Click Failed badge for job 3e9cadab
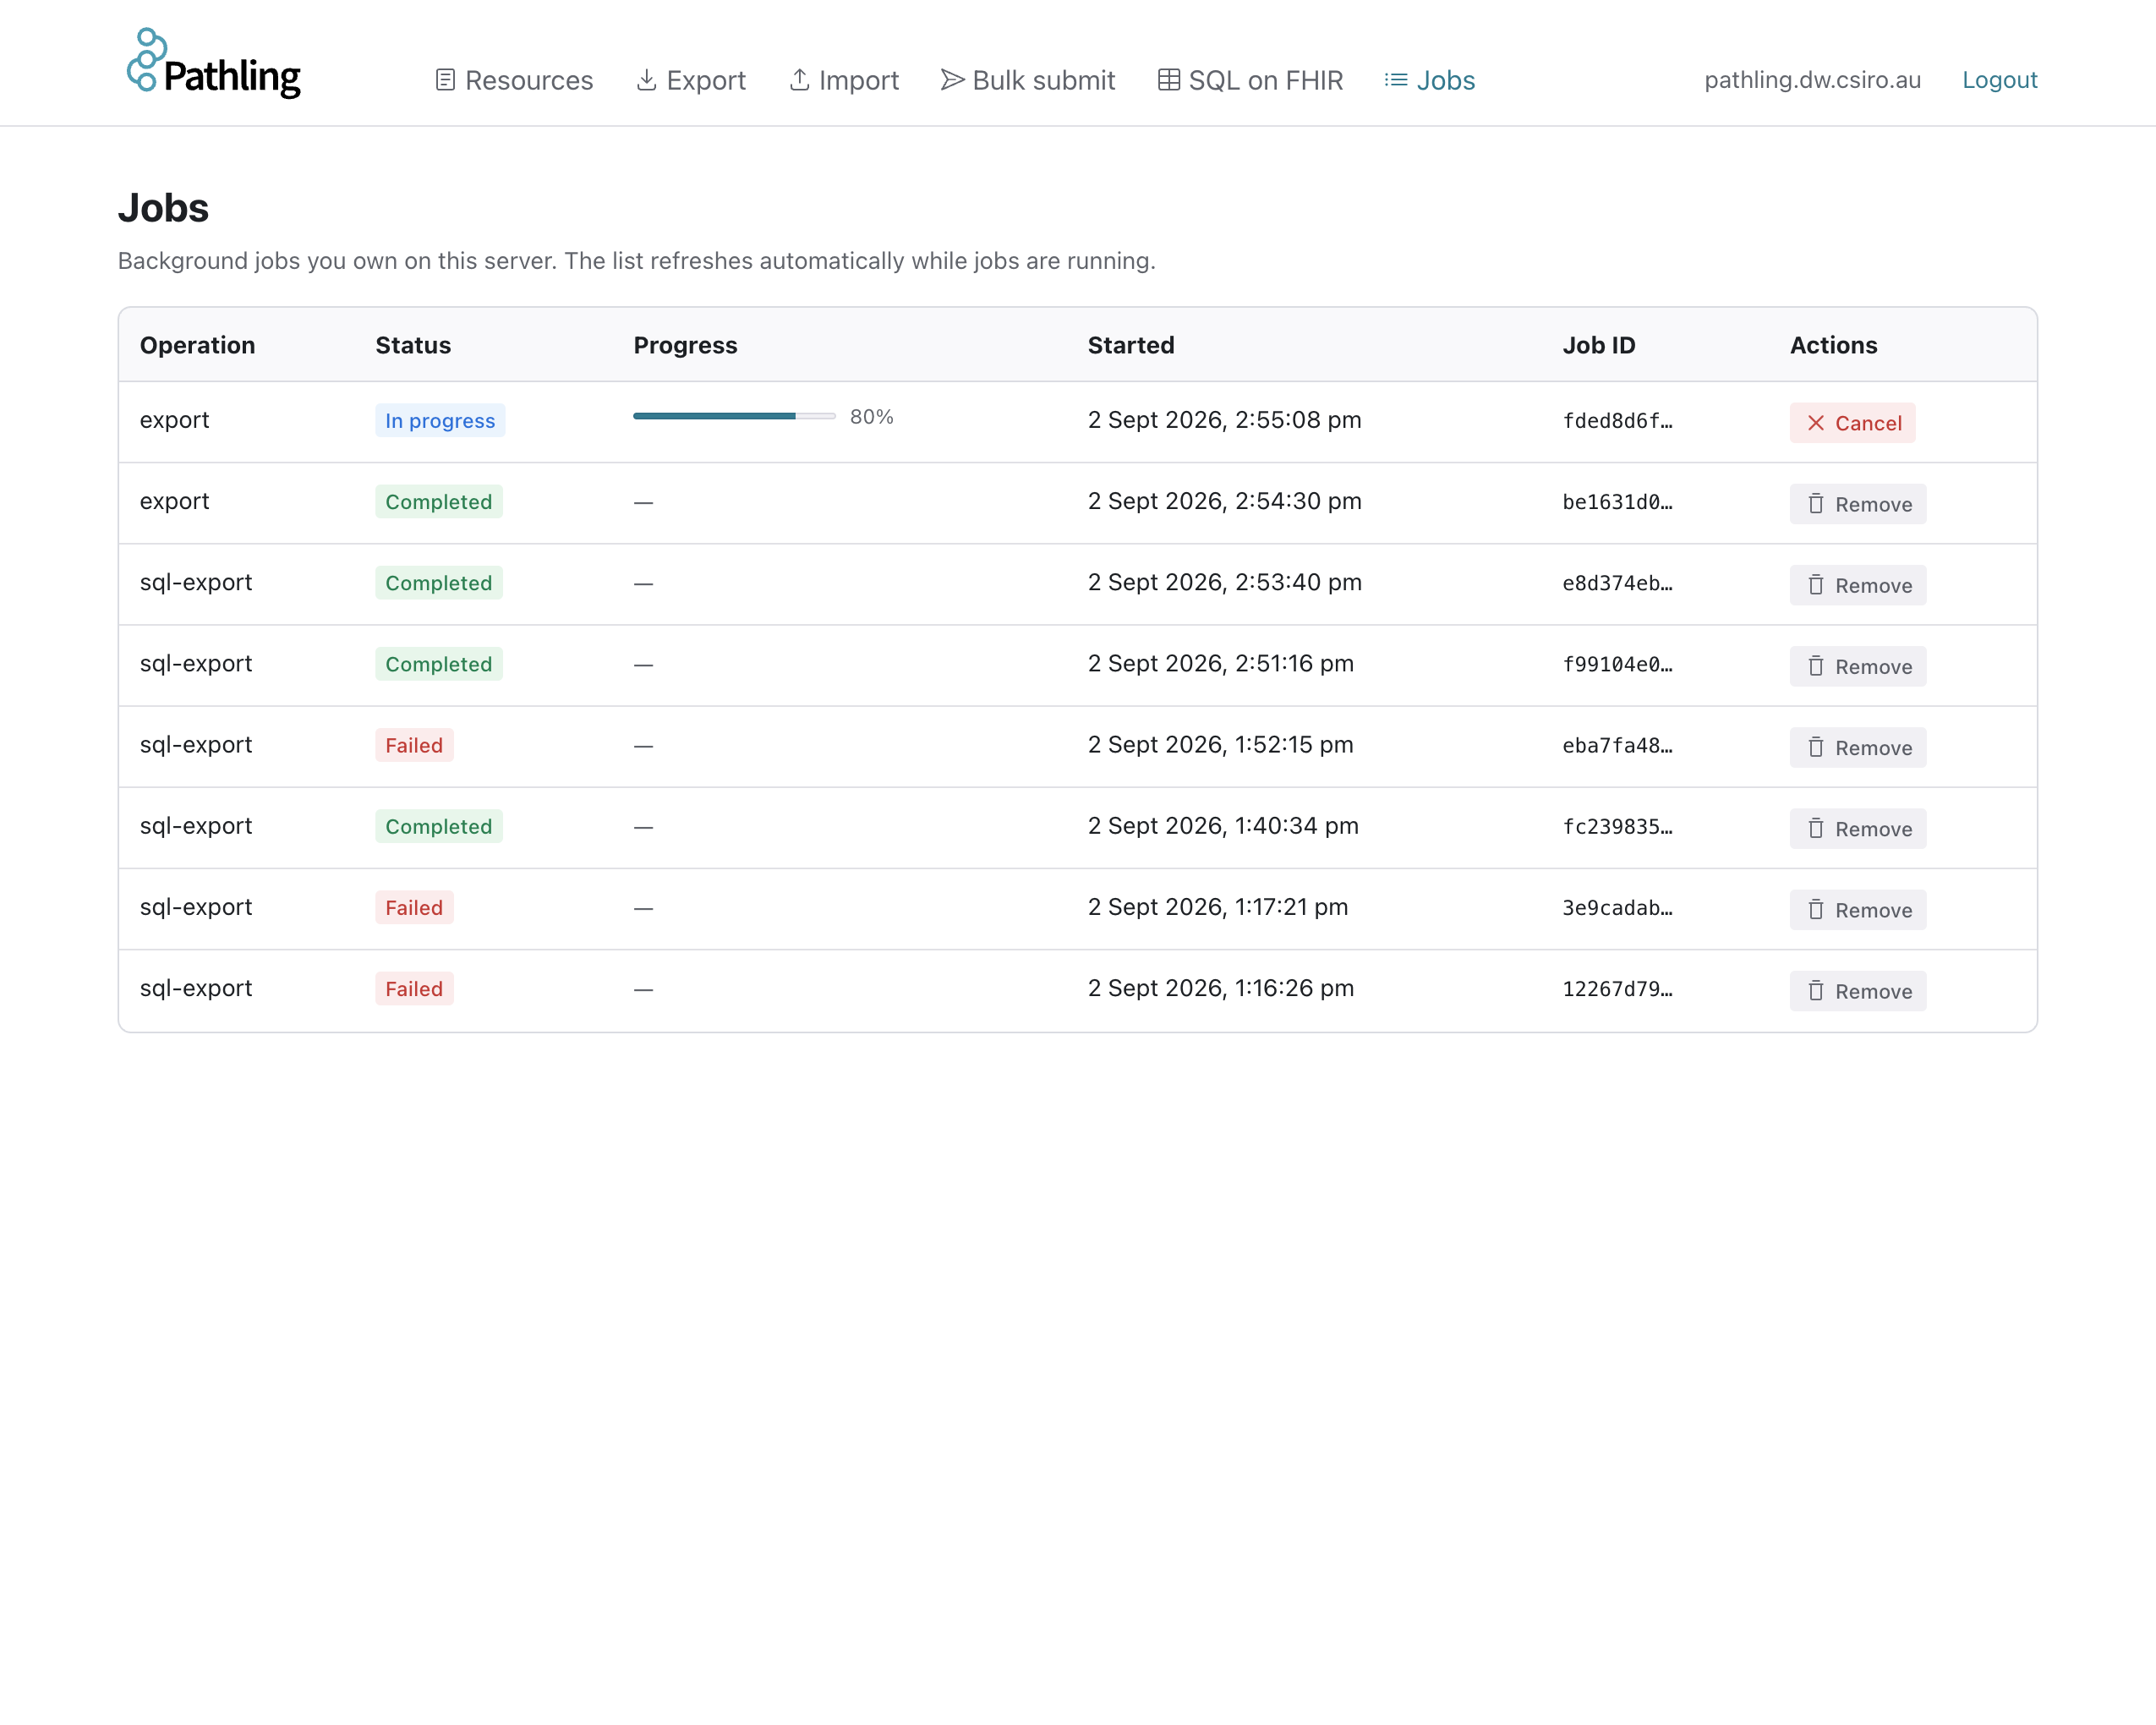Screen dimensions: 2156x1725 (x=414, y=908)
